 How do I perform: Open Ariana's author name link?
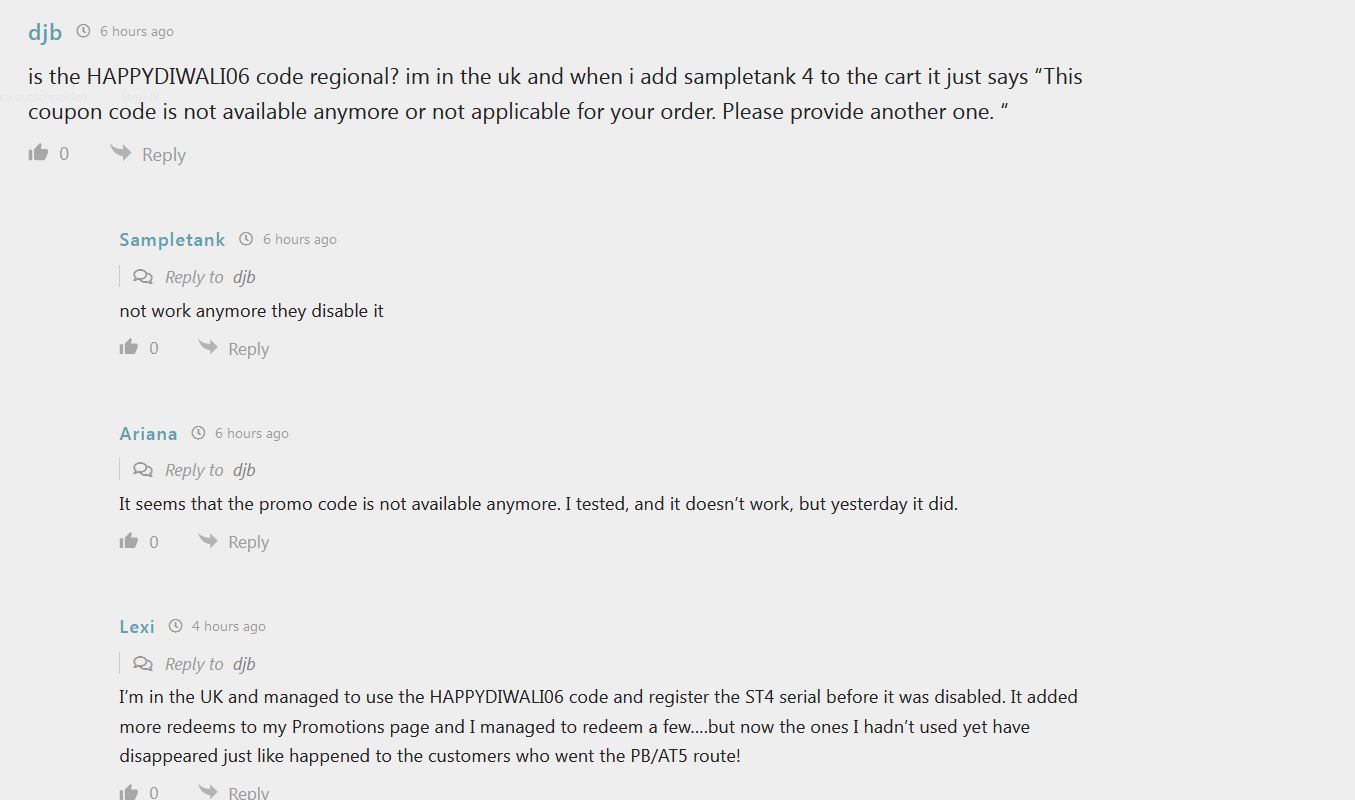148,433
